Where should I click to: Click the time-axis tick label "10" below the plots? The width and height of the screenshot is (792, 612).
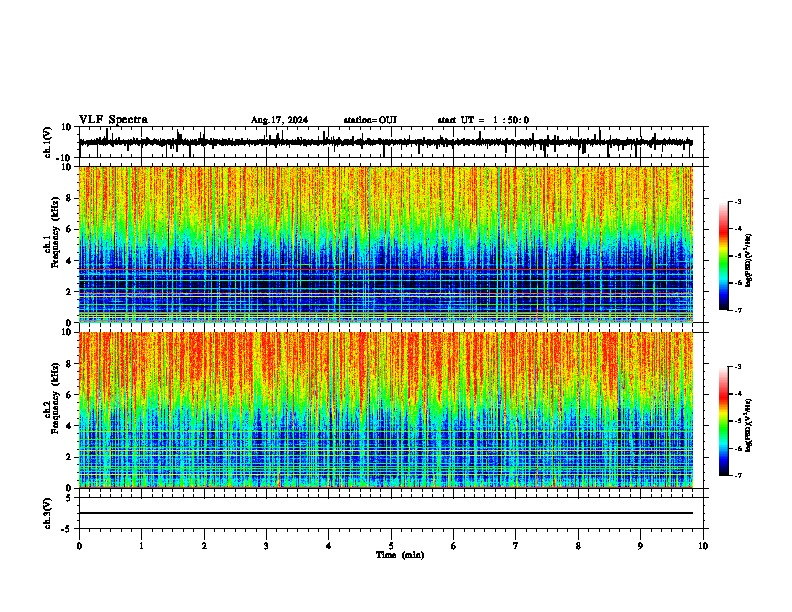[703, 546]
